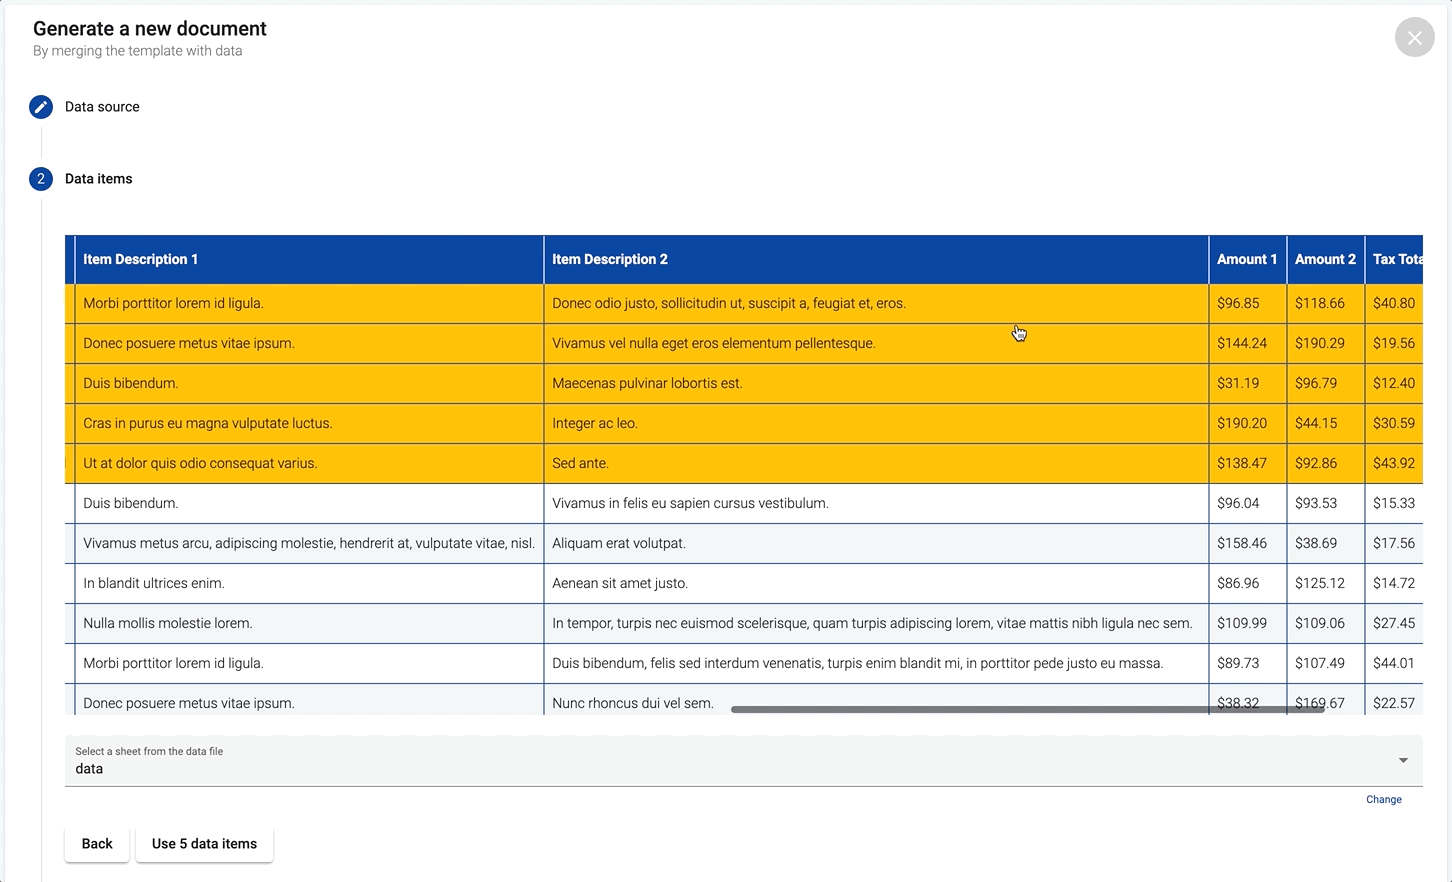Open the sheet selection dropdown showing data

(x=743, y=761)
